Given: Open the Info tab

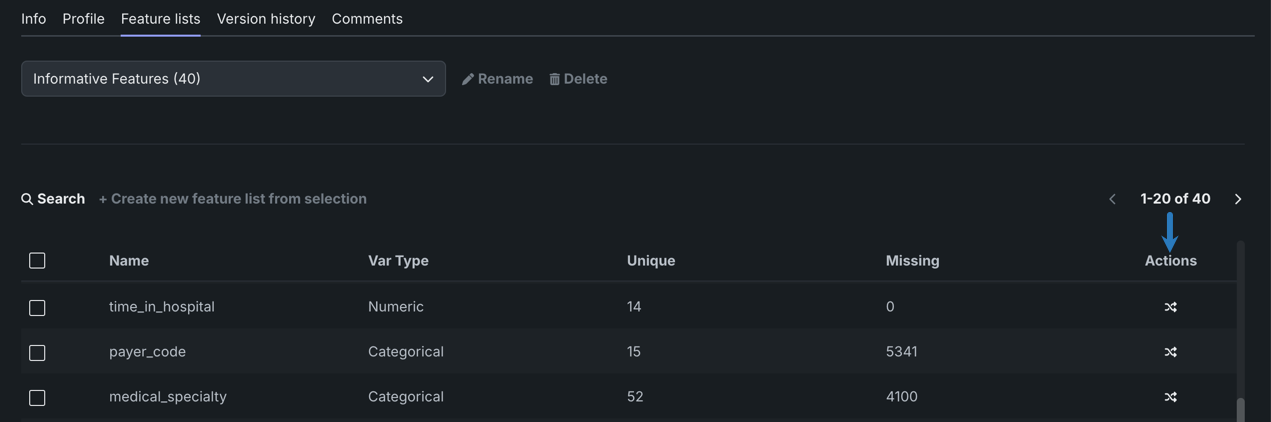Looking at the screenshot, I should 33,19.
